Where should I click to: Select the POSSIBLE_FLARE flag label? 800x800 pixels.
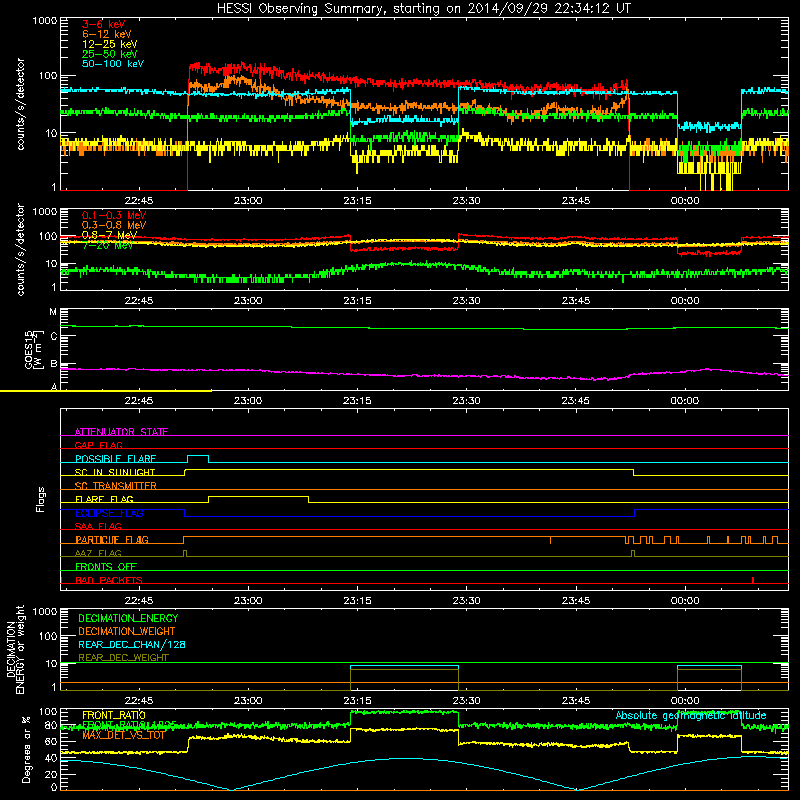[x=115, y=459]
